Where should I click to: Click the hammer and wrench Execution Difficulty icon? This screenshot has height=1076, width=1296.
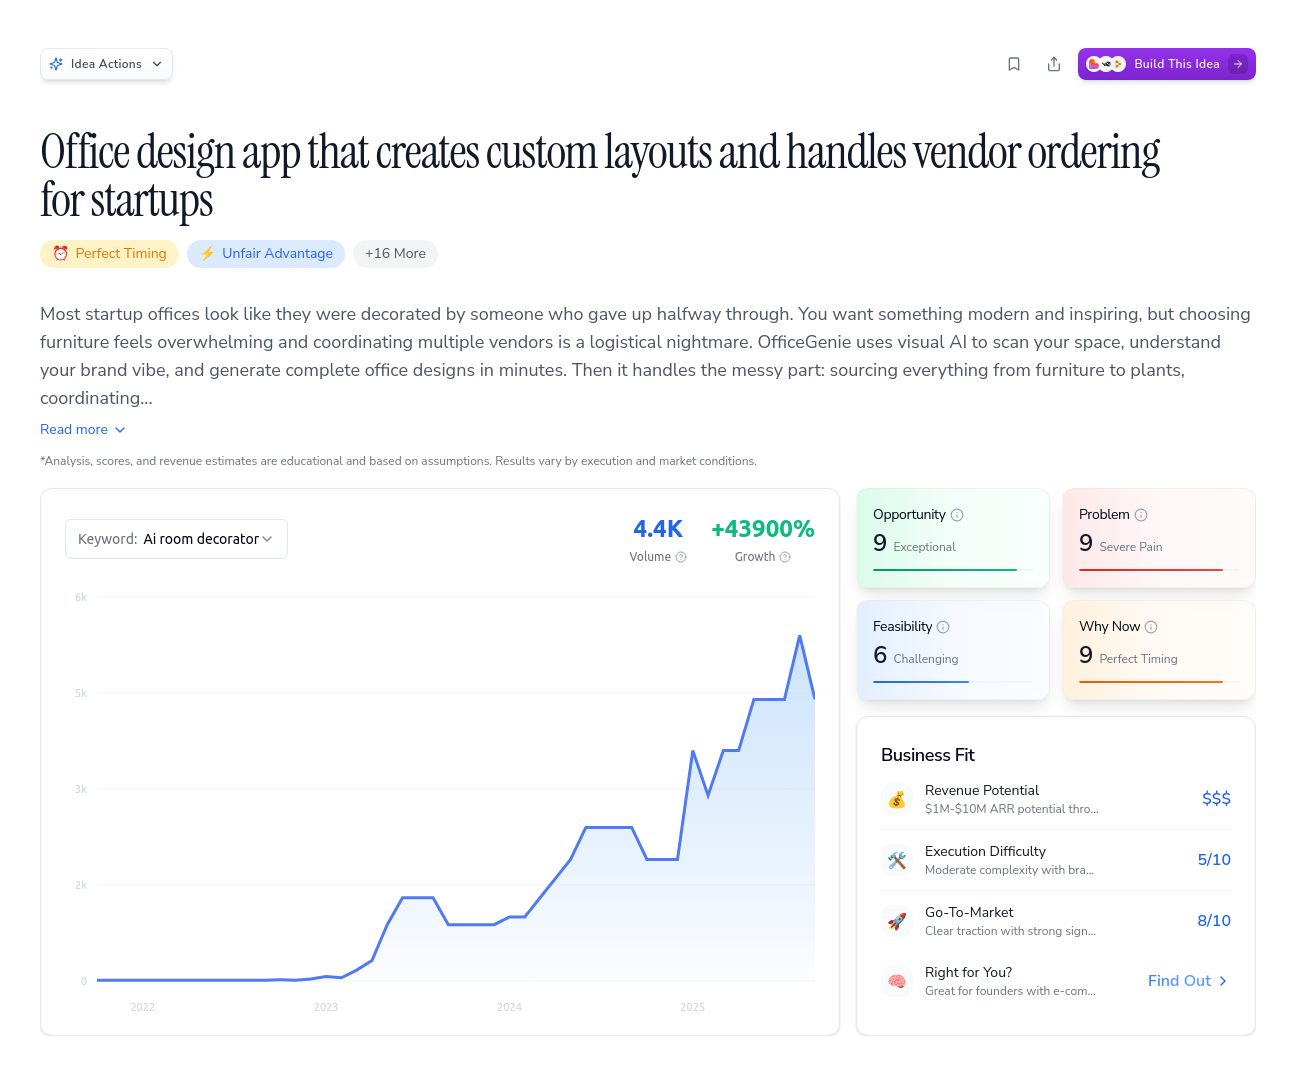click(897, 860)
